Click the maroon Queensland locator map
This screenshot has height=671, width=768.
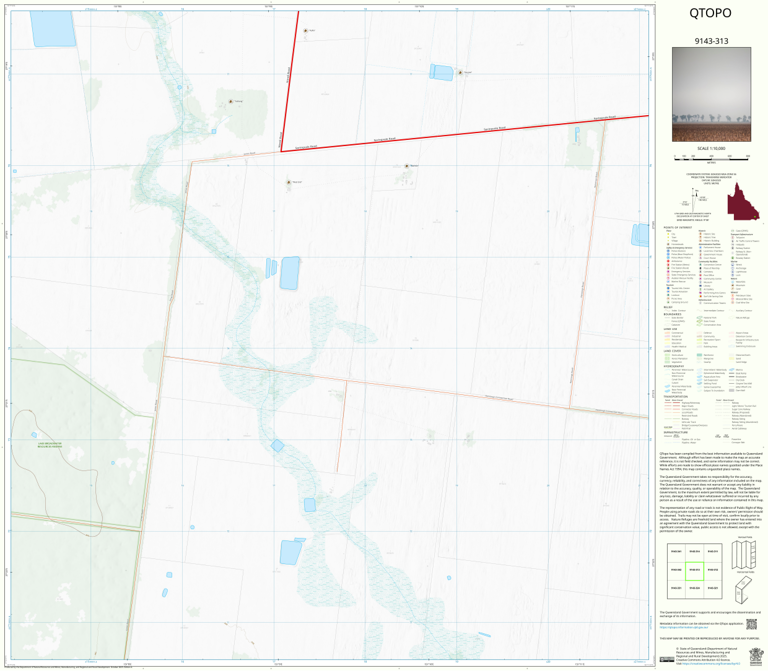(x=744, y=202)
